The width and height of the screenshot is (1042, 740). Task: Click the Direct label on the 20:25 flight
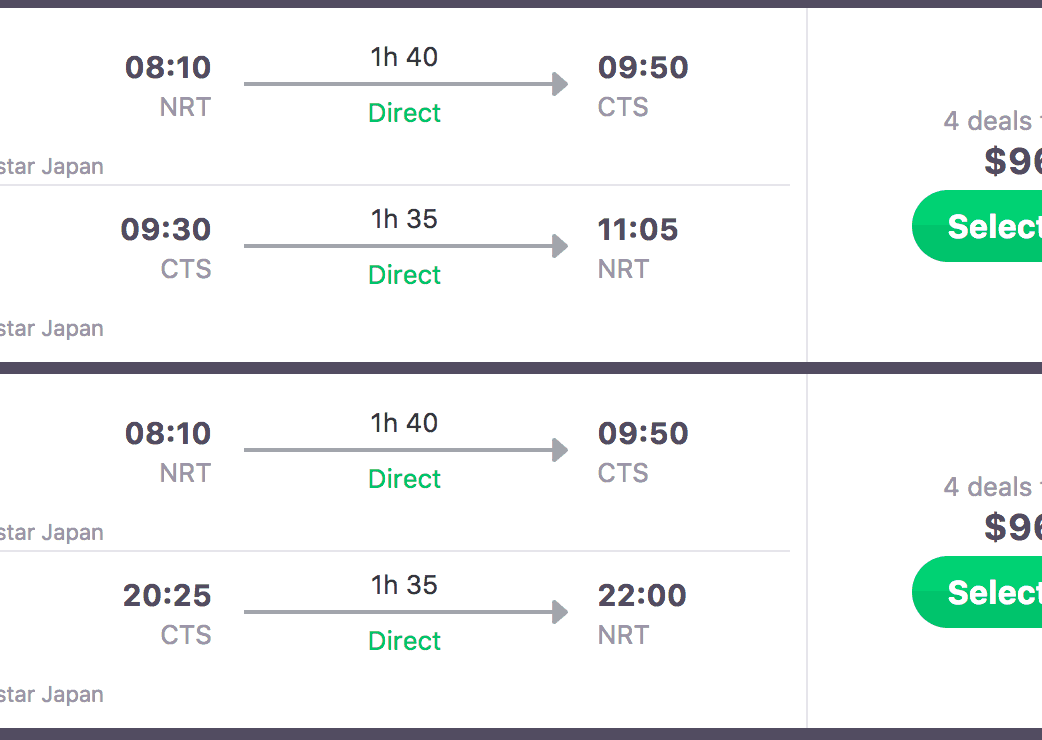click(x=405, y=641)
